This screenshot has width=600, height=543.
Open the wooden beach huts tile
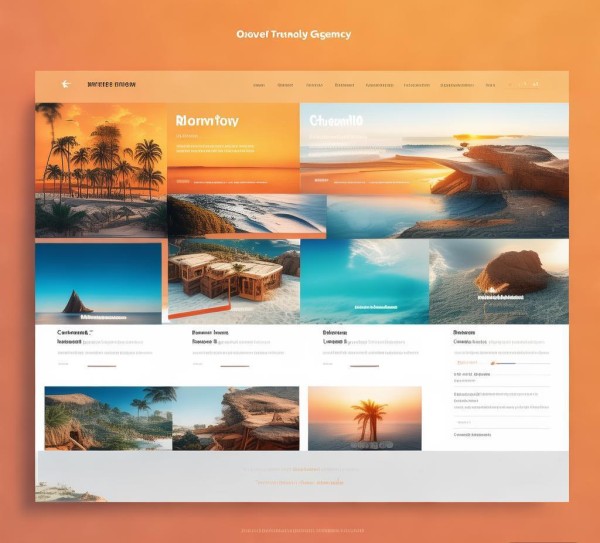(232, 278)
